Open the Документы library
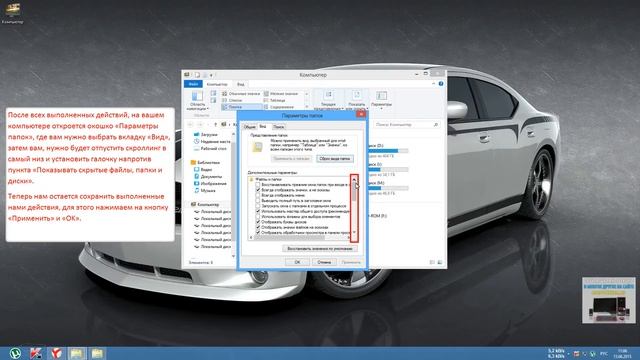Image resolution: width=640 pixels, height=360 pixels. 208,176
